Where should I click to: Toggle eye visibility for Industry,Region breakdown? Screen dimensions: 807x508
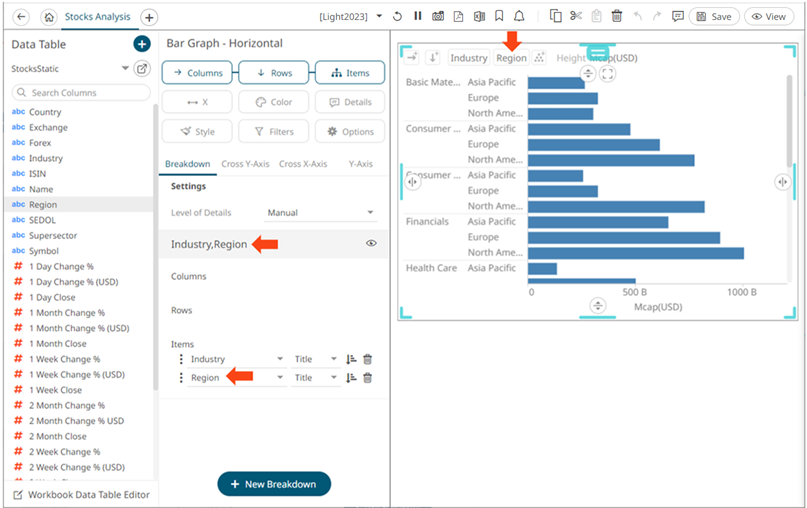pos(371,243)
